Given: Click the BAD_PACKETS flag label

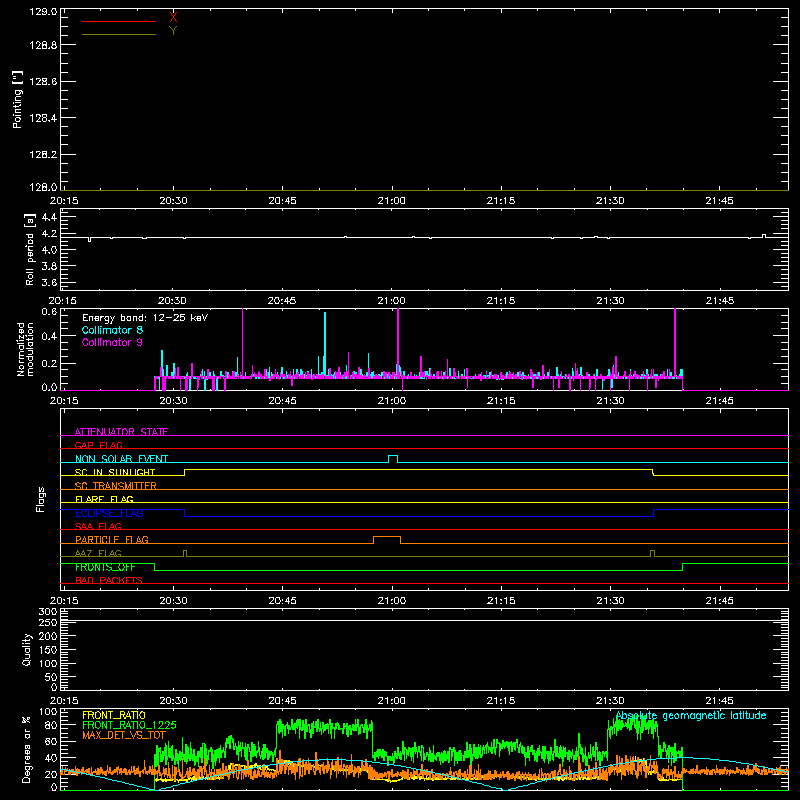Looking at the screenshot, I should 109,580.
